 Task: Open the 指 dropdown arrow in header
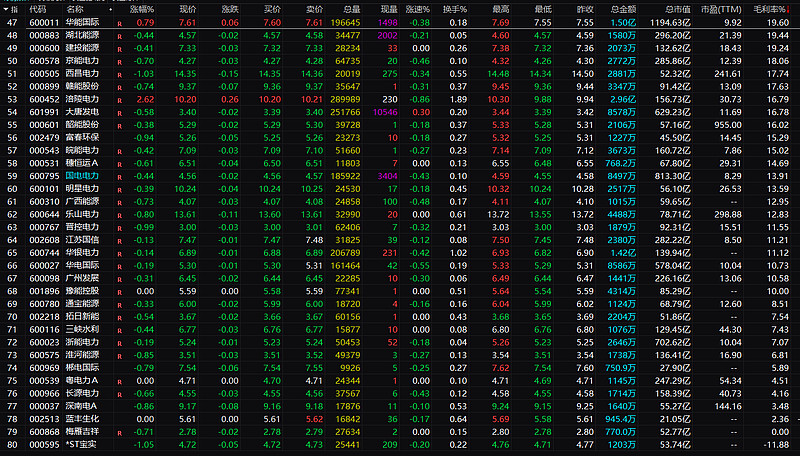(5, 9)
